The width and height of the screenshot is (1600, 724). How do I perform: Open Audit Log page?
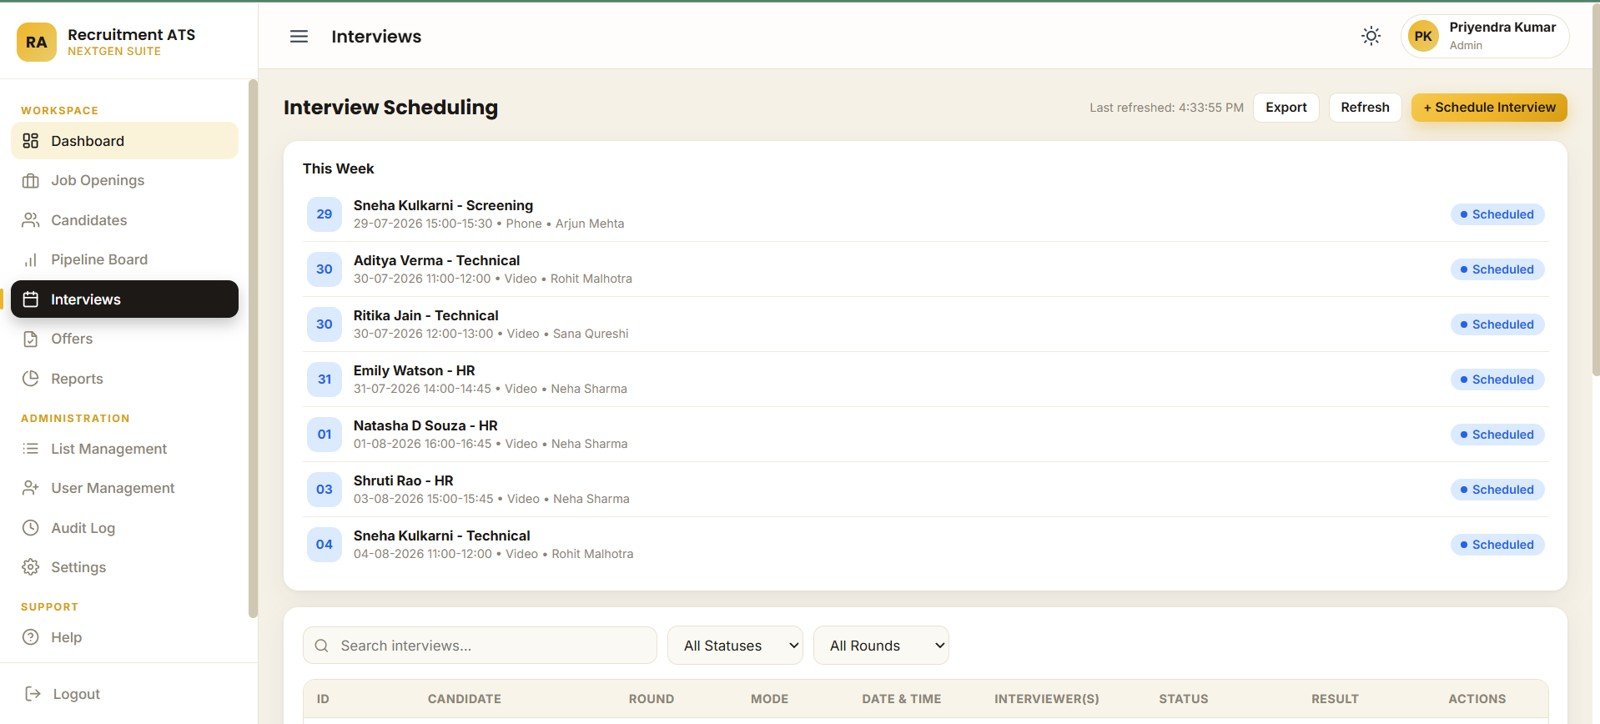coord(125,528)
